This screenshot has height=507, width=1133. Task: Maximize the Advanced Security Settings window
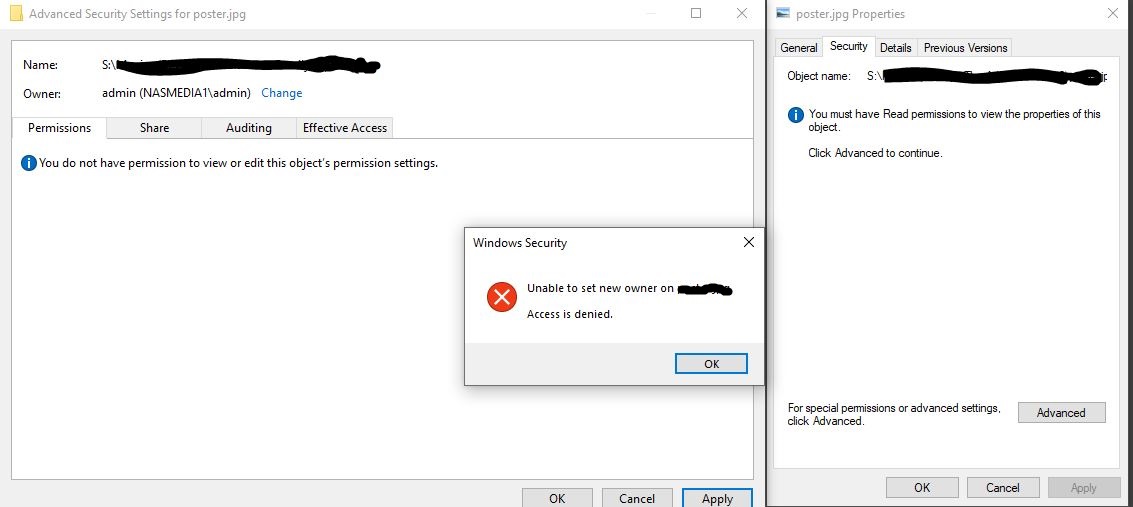coord(696,14)
